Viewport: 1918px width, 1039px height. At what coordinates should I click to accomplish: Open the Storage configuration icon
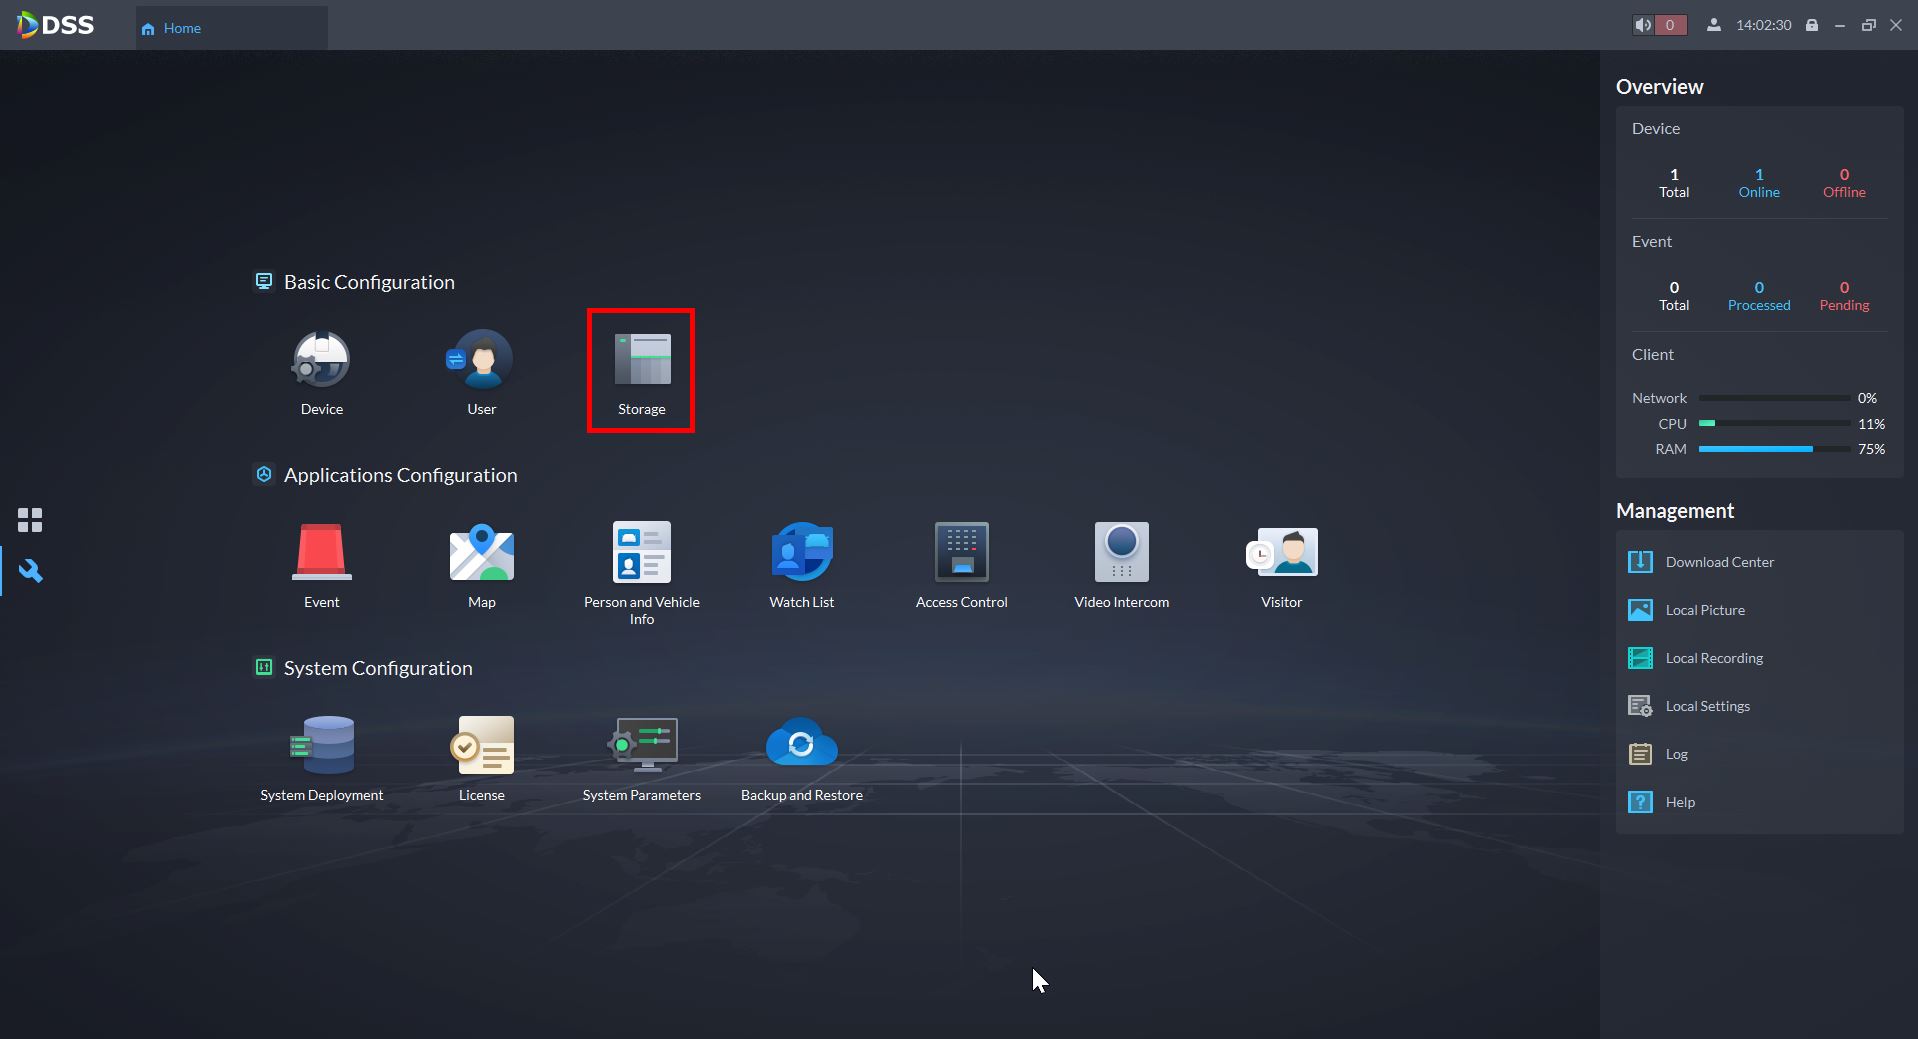641,361
